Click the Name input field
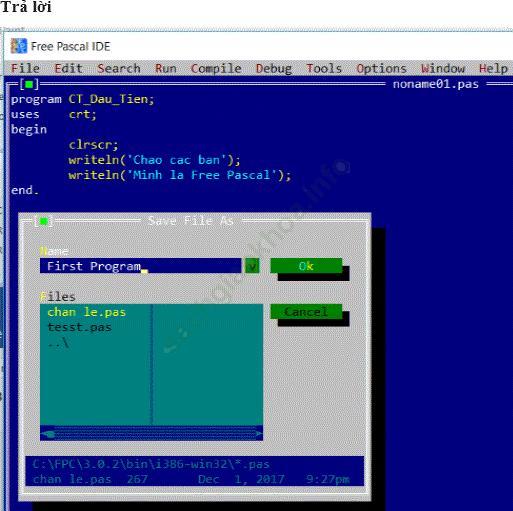 point(140,266)
